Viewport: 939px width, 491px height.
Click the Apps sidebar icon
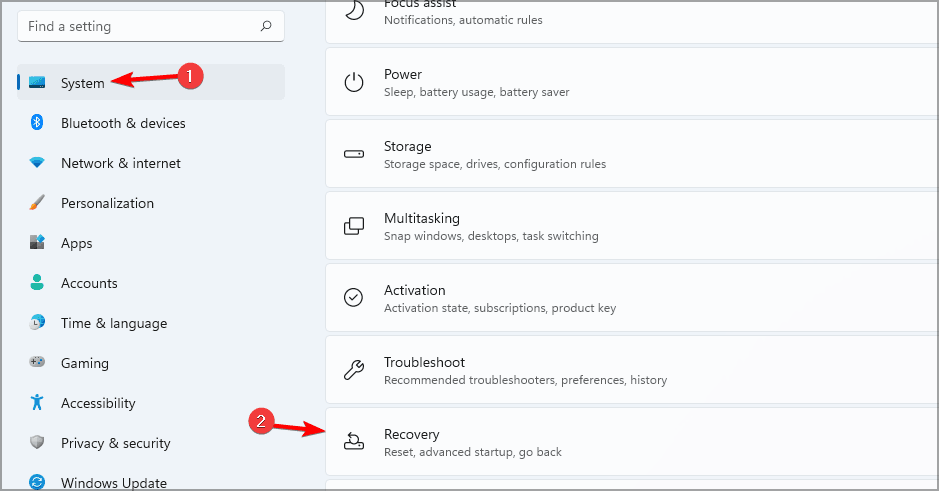(x=37, y=243)
